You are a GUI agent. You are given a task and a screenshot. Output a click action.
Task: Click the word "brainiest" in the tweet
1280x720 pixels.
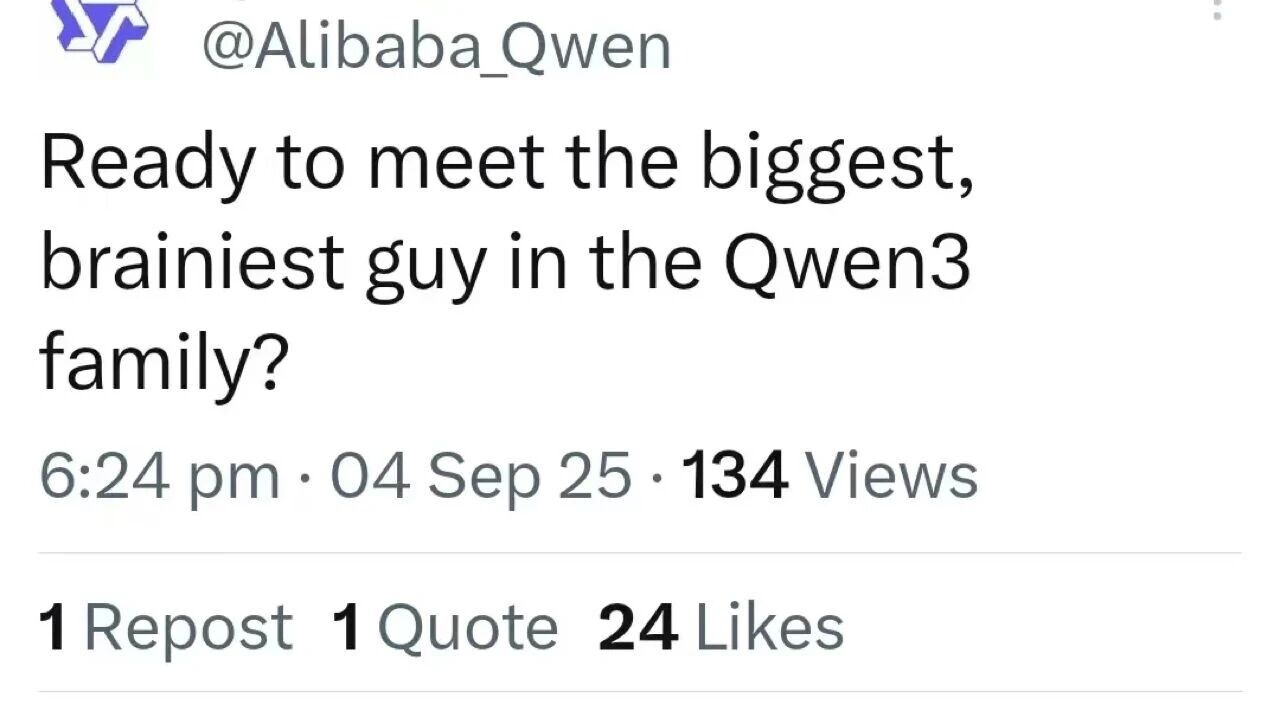tap(192, 264)
